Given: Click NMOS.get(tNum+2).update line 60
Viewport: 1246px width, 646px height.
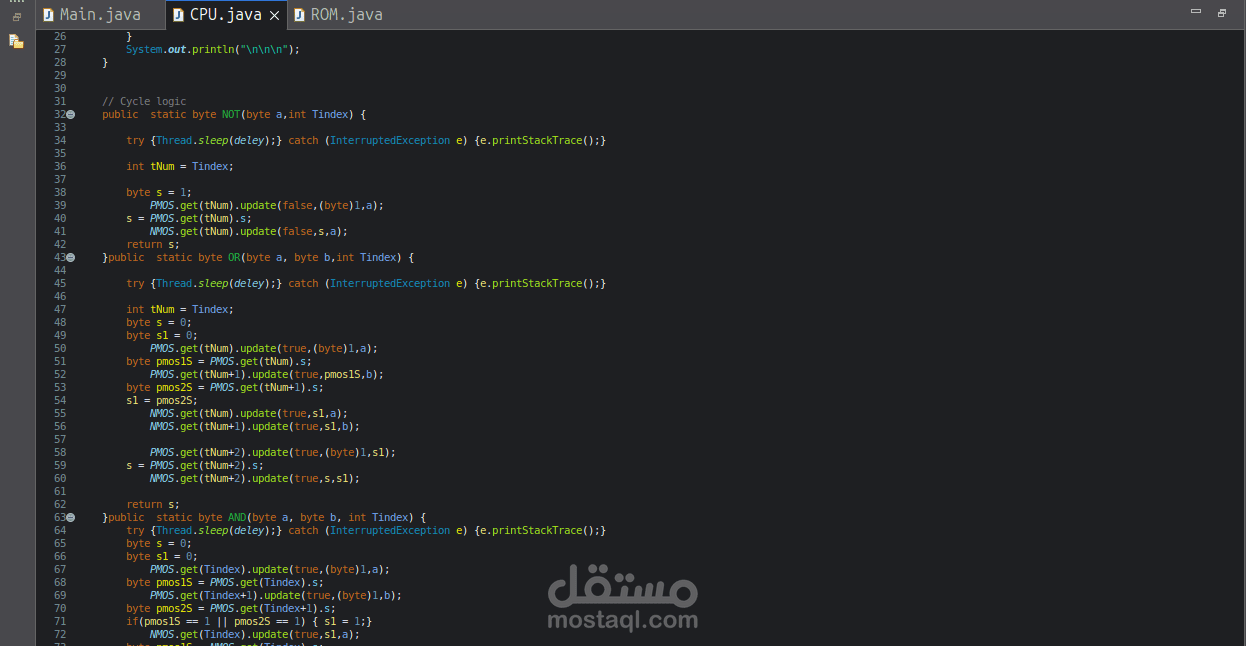Looking at the screenshot, I should coord(255,478).
